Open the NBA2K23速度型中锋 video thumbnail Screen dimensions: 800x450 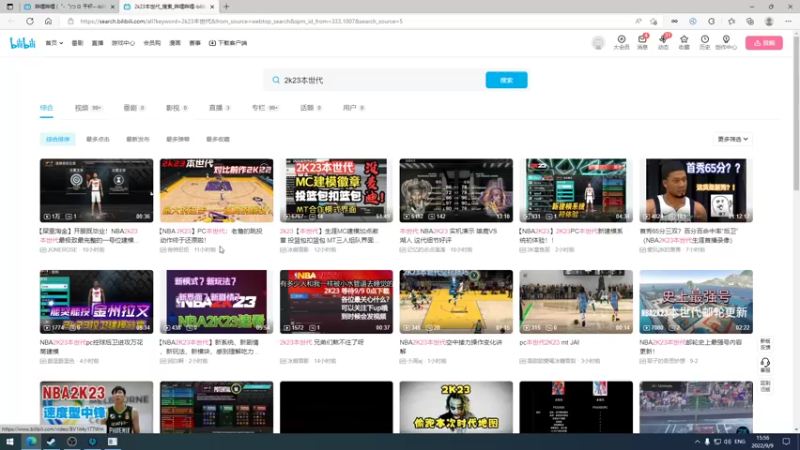96,407
